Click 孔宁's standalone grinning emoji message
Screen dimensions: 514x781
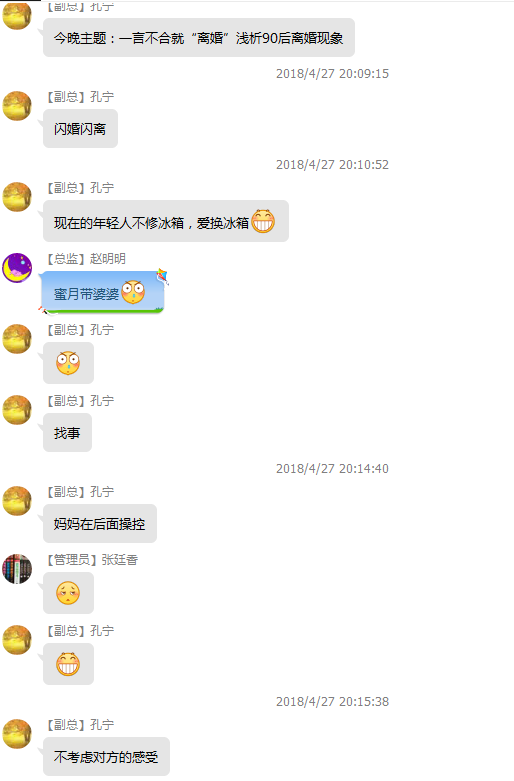click(68, 664)
